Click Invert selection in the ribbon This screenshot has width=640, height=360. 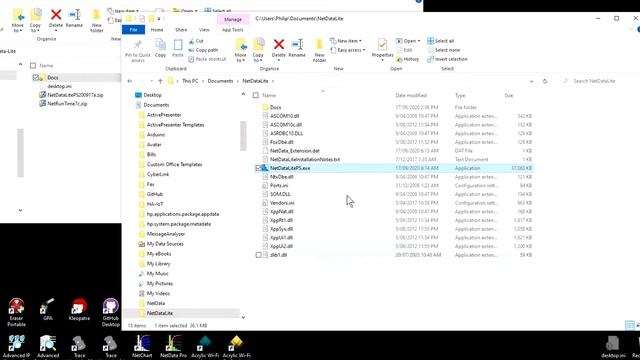447,59
